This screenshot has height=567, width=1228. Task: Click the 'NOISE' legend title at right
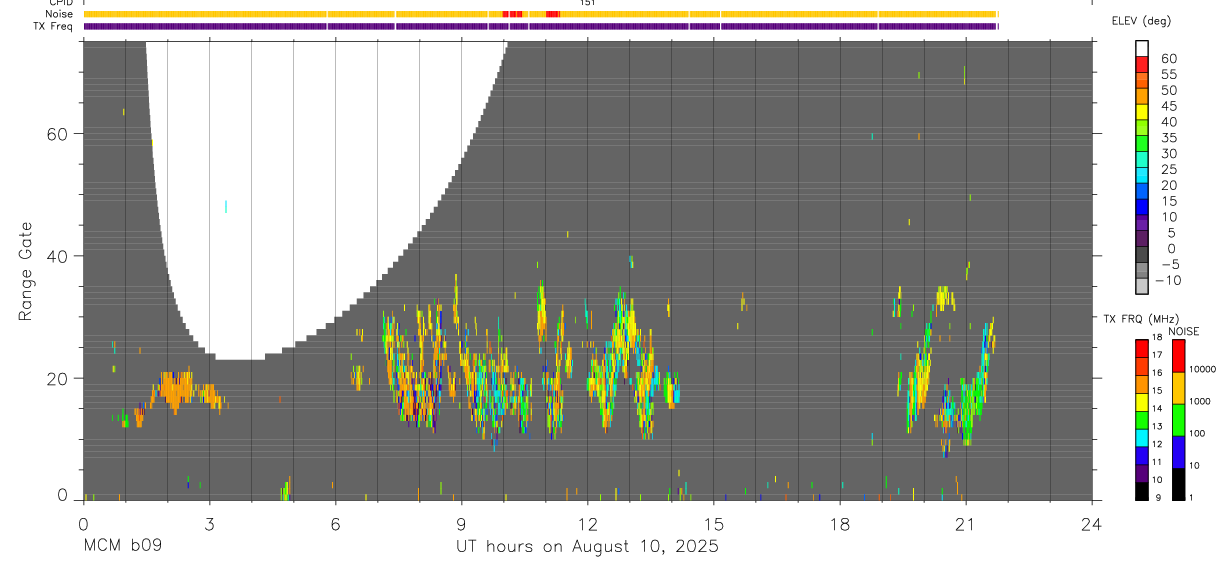(x=1183, y=331)
